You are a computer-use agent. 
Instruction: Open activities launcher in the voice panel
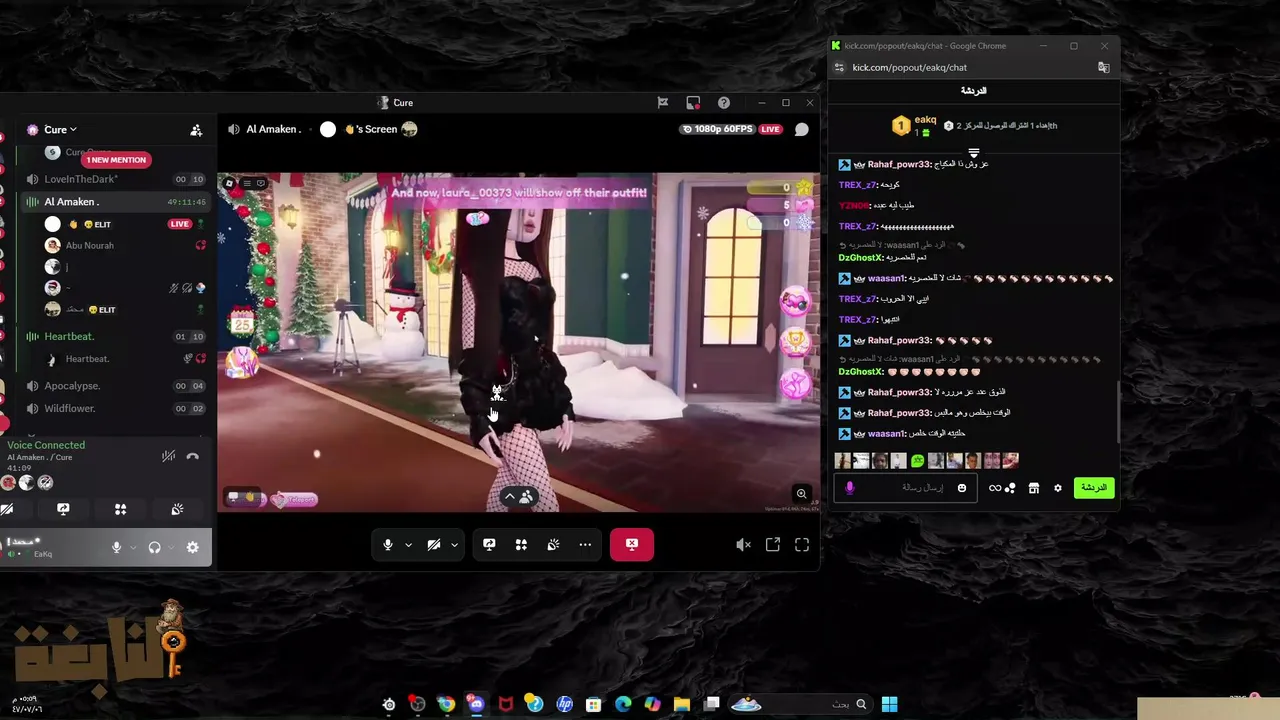pos(120,509)
